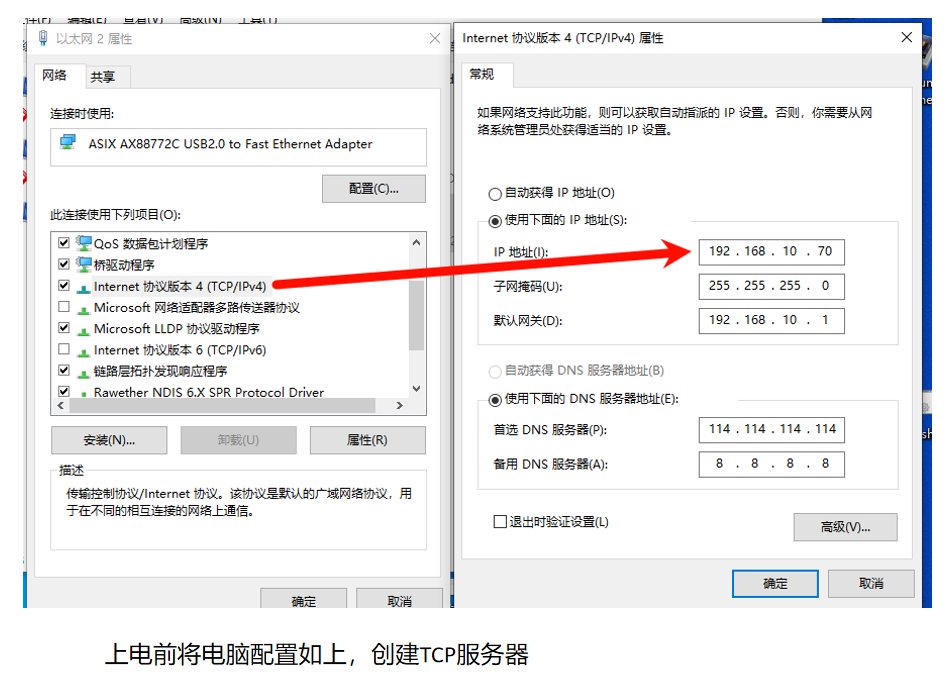Click the QoS 数据包计划程序 item icon
This screenshot has width=951, height=691.
pos(83,243)
